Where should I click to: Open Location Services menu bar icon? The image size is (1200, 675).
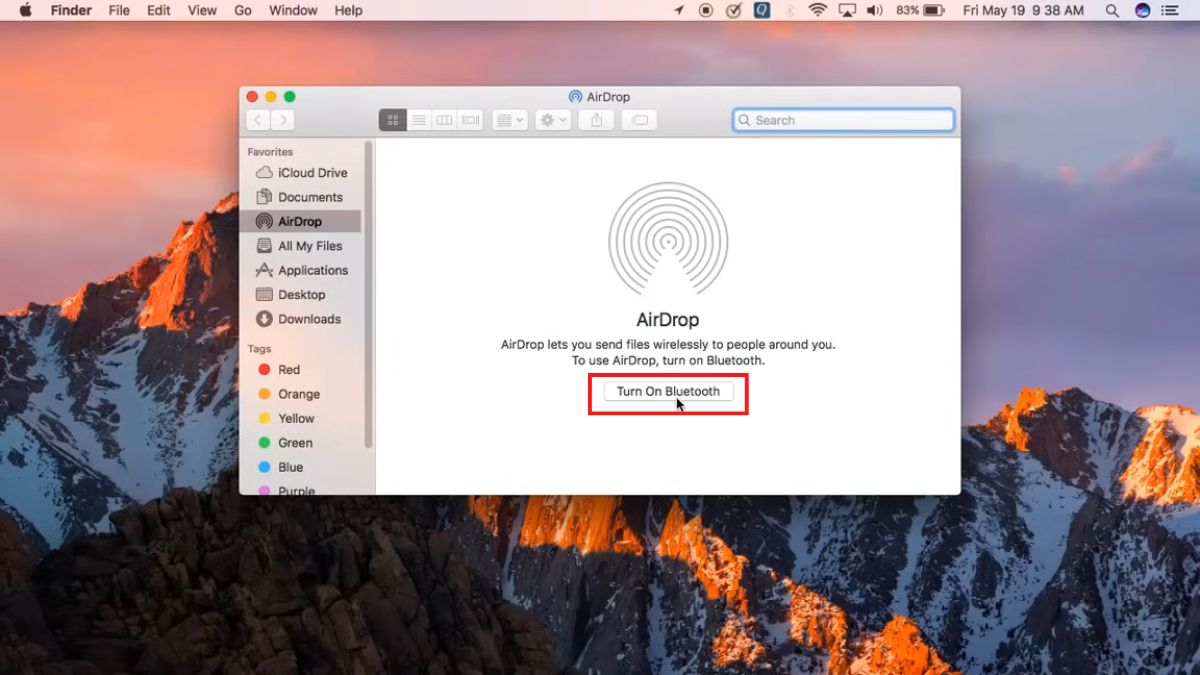(679, 10)
